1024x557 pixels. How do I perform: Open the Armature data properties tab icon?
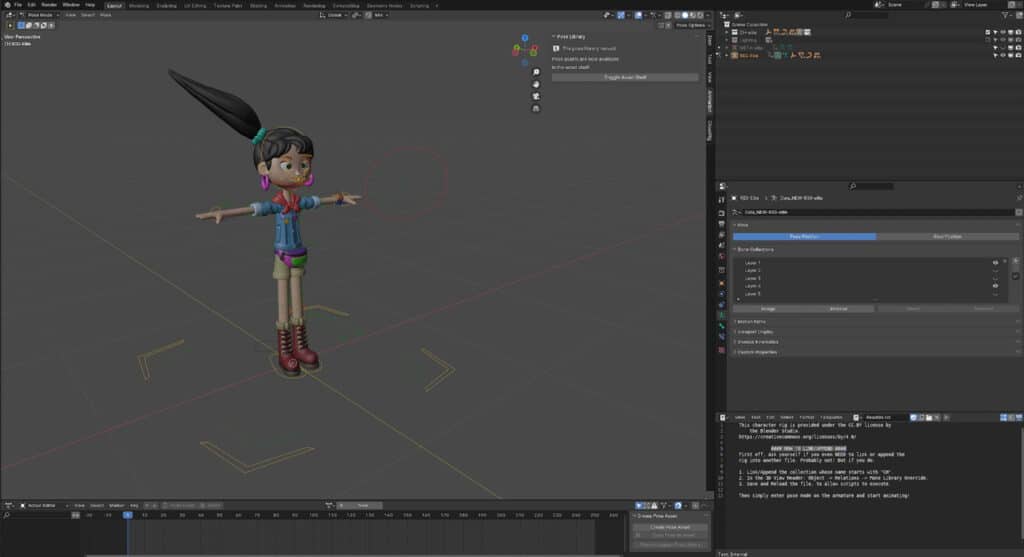point(722,315)
